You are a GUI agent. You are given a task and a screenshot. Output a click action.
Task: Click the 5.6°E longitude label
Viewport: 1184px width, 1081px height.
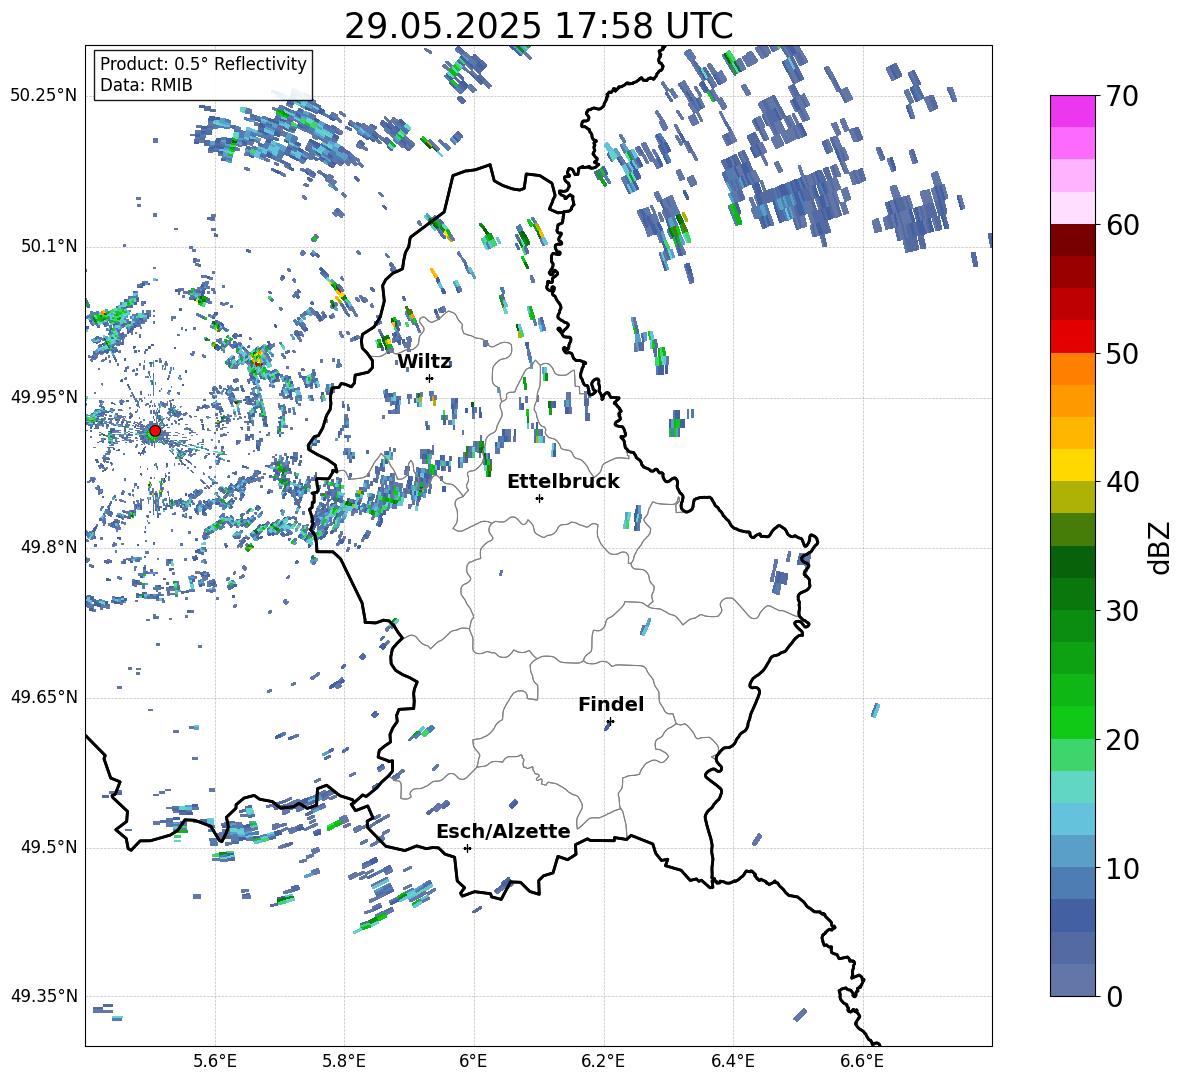pyautogui.click(x=215, y=1061)
